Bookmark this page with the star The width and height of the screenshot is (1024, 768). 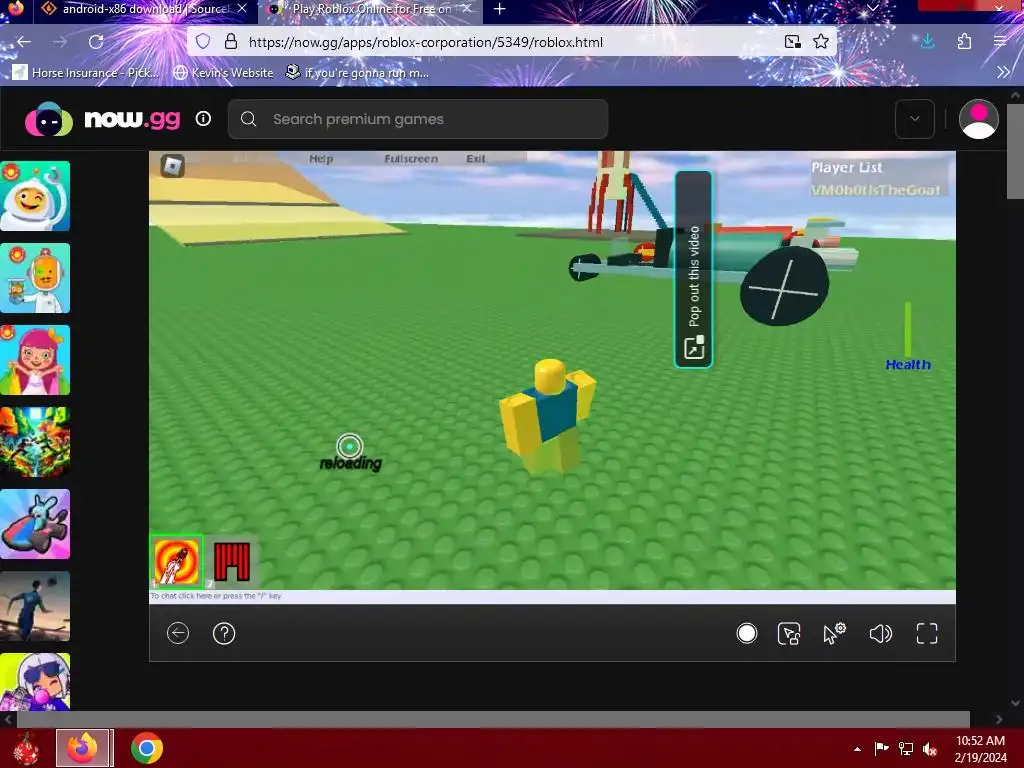coord(821,42)
